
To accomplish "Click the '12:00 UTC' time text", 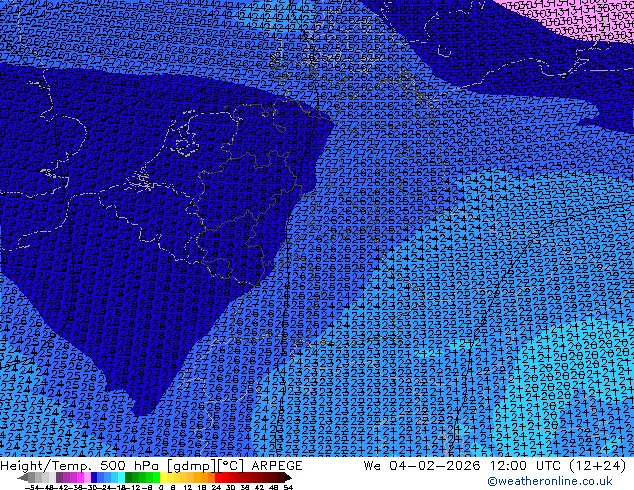I will click(527, 466).
